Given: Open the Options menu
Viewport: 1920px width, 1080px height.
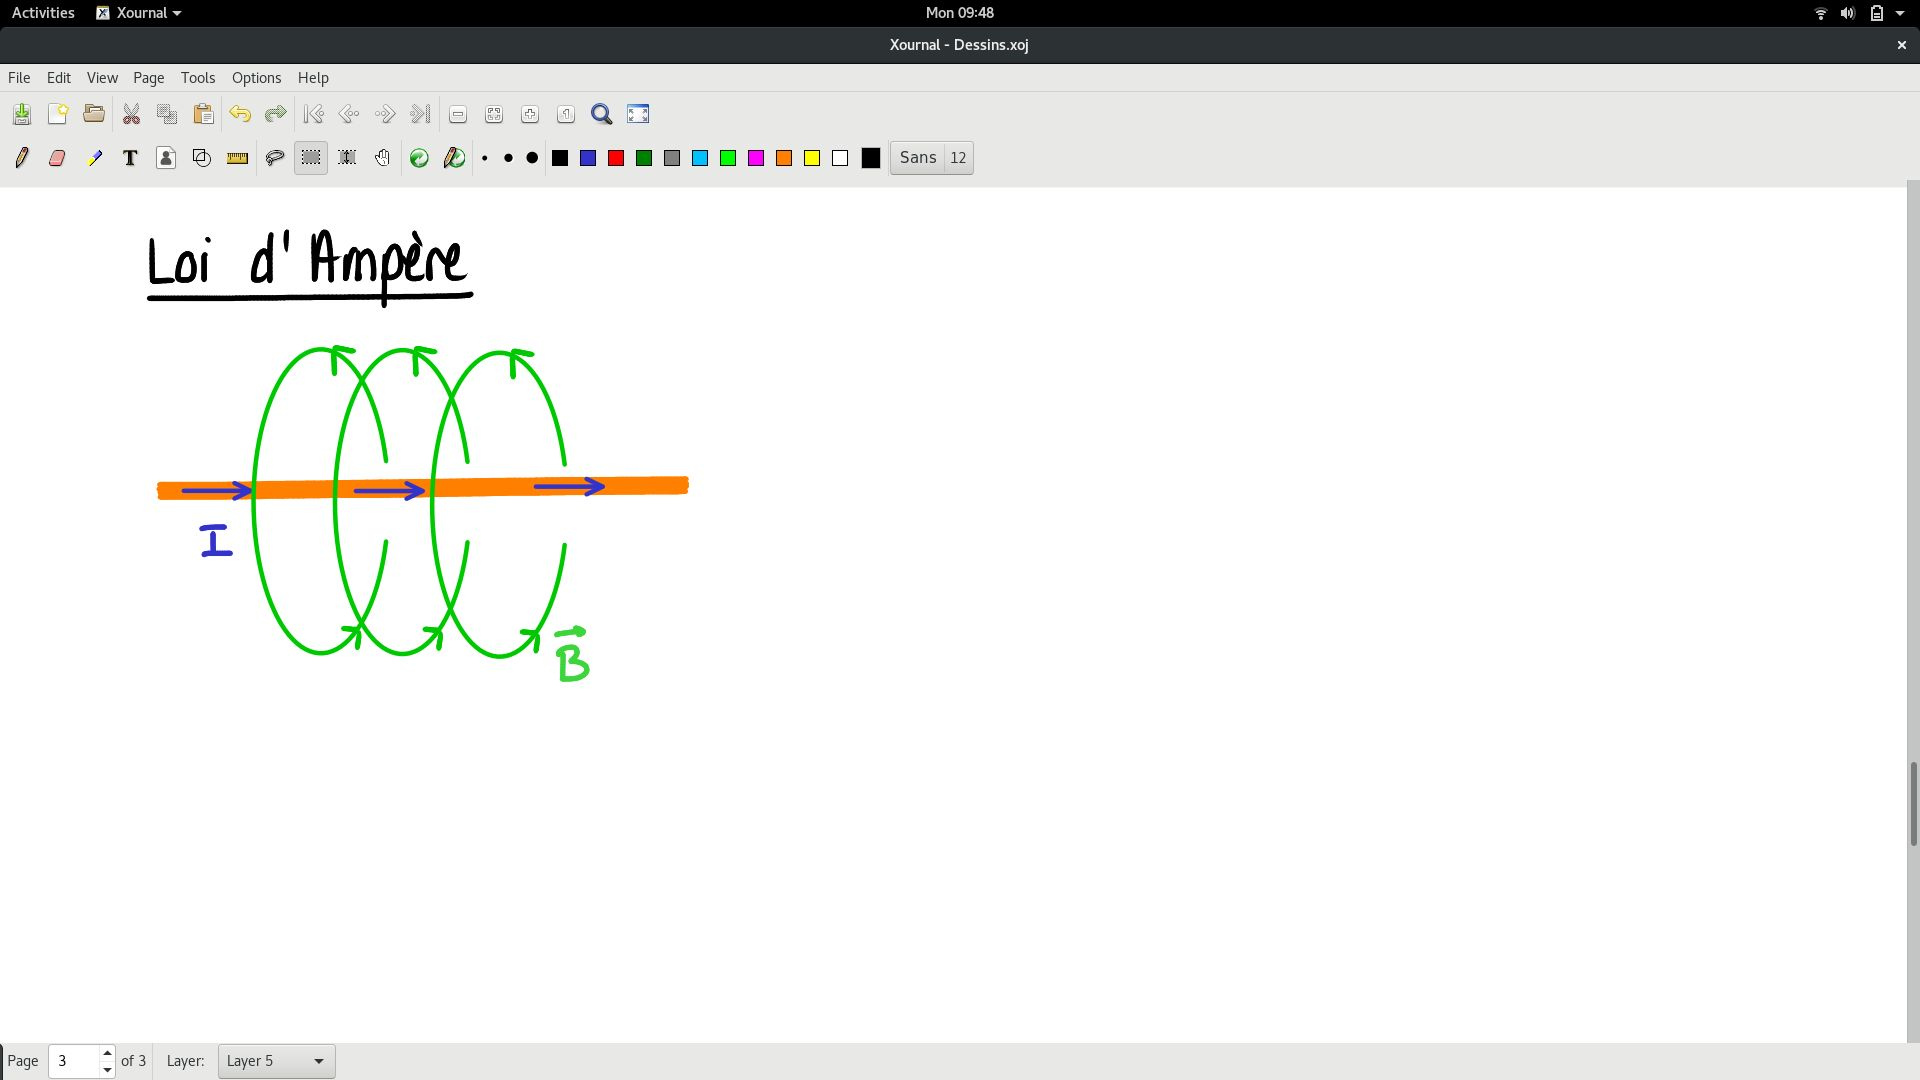Looking at the screenshot, I should 256,78.
